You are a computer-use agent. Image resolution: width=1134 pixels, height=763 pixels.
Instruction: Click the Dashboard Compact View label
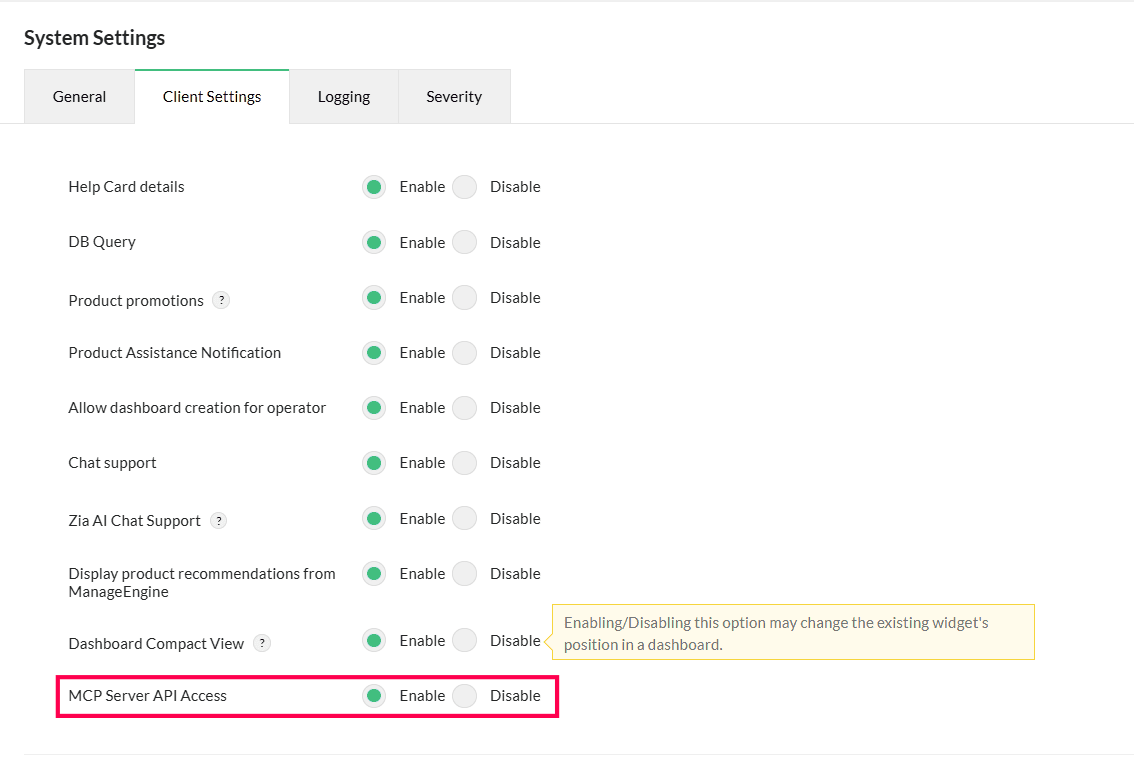(156, 644)
